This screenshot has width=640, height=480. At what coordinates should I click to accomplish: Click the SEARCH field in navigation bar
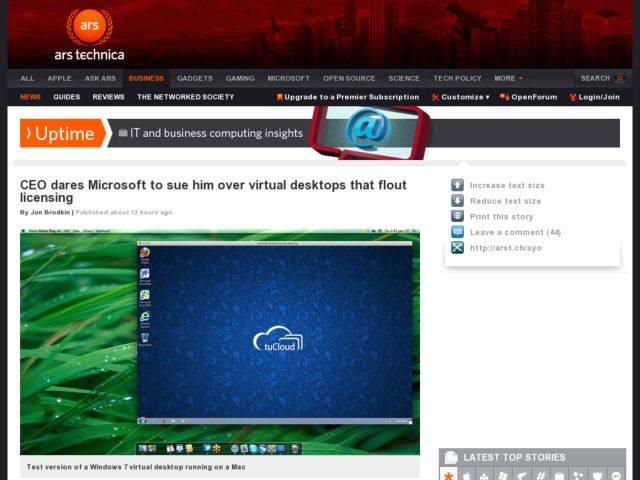[x=601, y=78]
